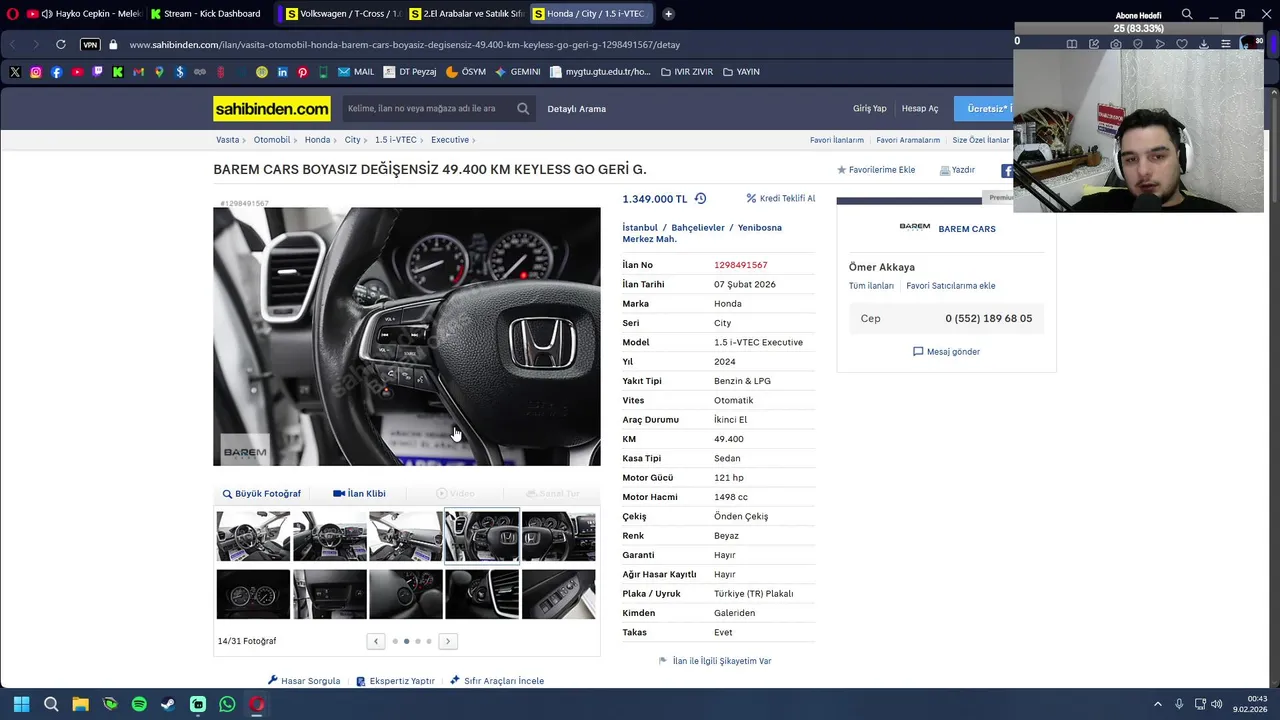Screen dimensions: 1280x720
Task: Expand the Otomobil breadcrumb dropdown
Action: coord(297,140)
